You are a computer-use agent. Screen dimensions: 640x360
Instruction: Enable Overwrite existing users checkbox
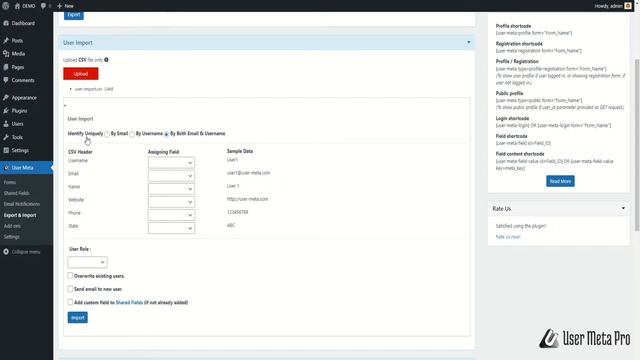[x=70, y=276]
